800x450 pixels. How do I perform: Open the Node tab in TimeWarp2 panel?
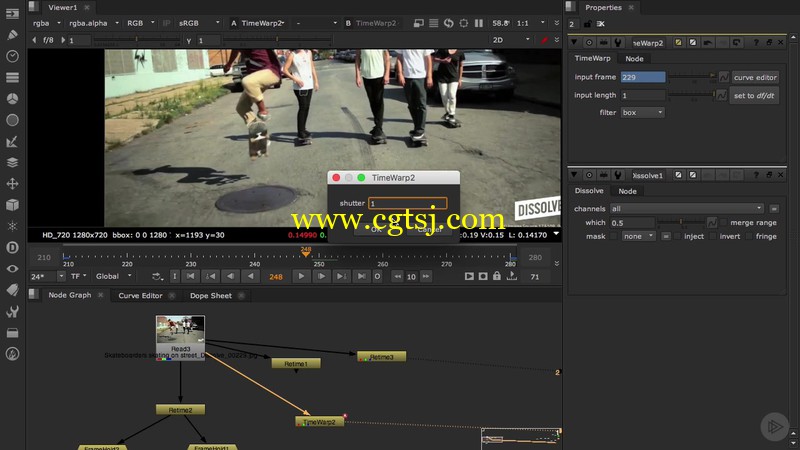click(634, 59)
